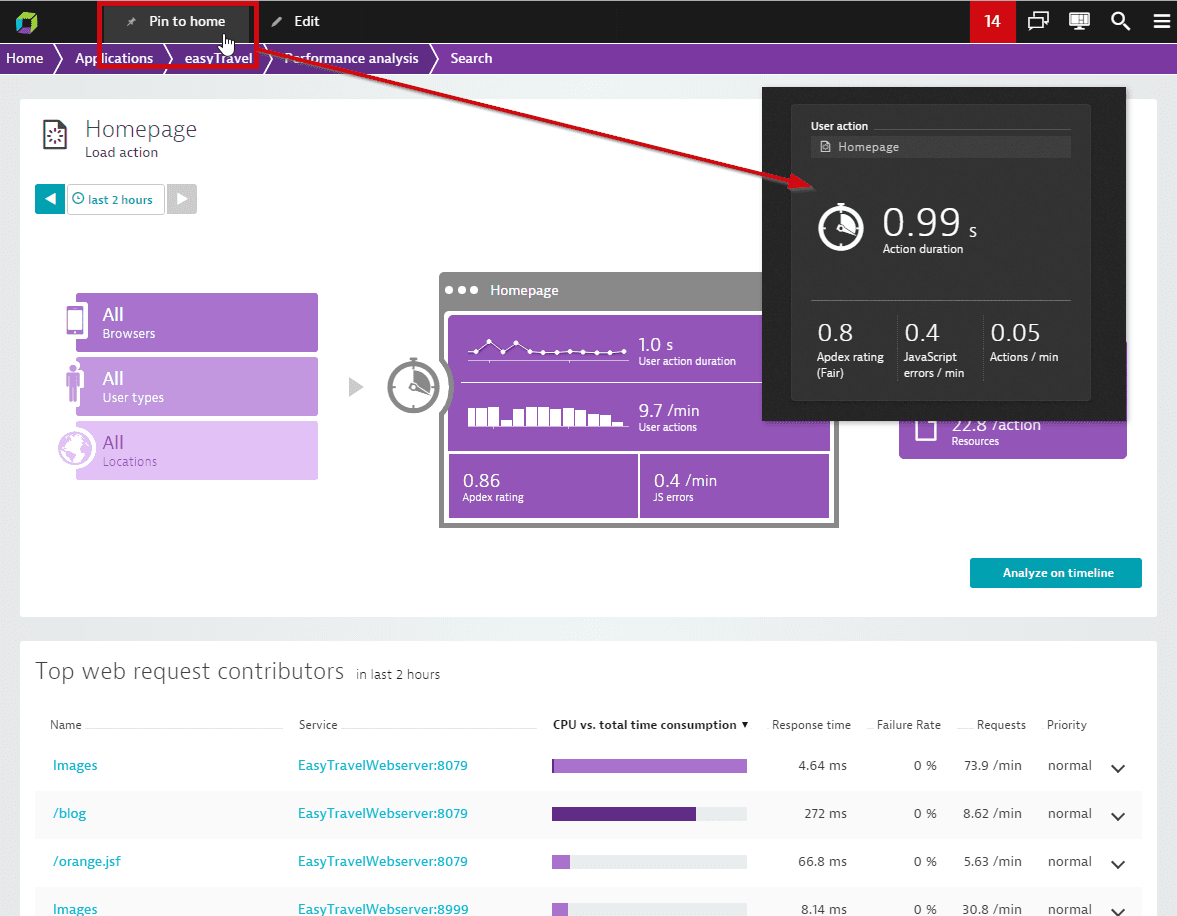Expand the /blog row details

click(x=1118, y=816)
